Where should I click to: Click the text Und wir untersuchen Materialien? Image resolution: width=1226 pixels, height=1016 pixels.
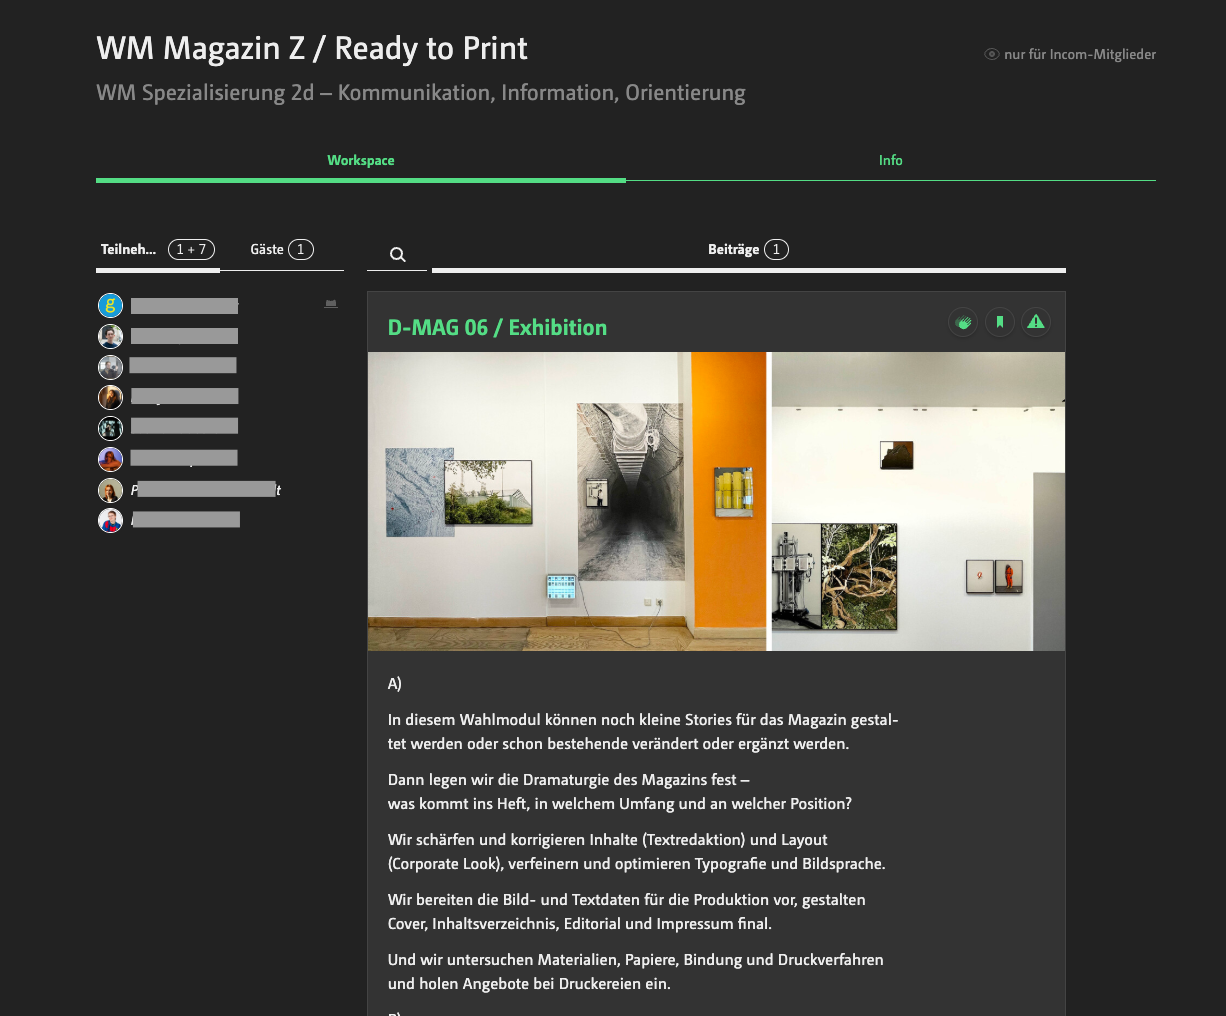[x=636, y=972]
